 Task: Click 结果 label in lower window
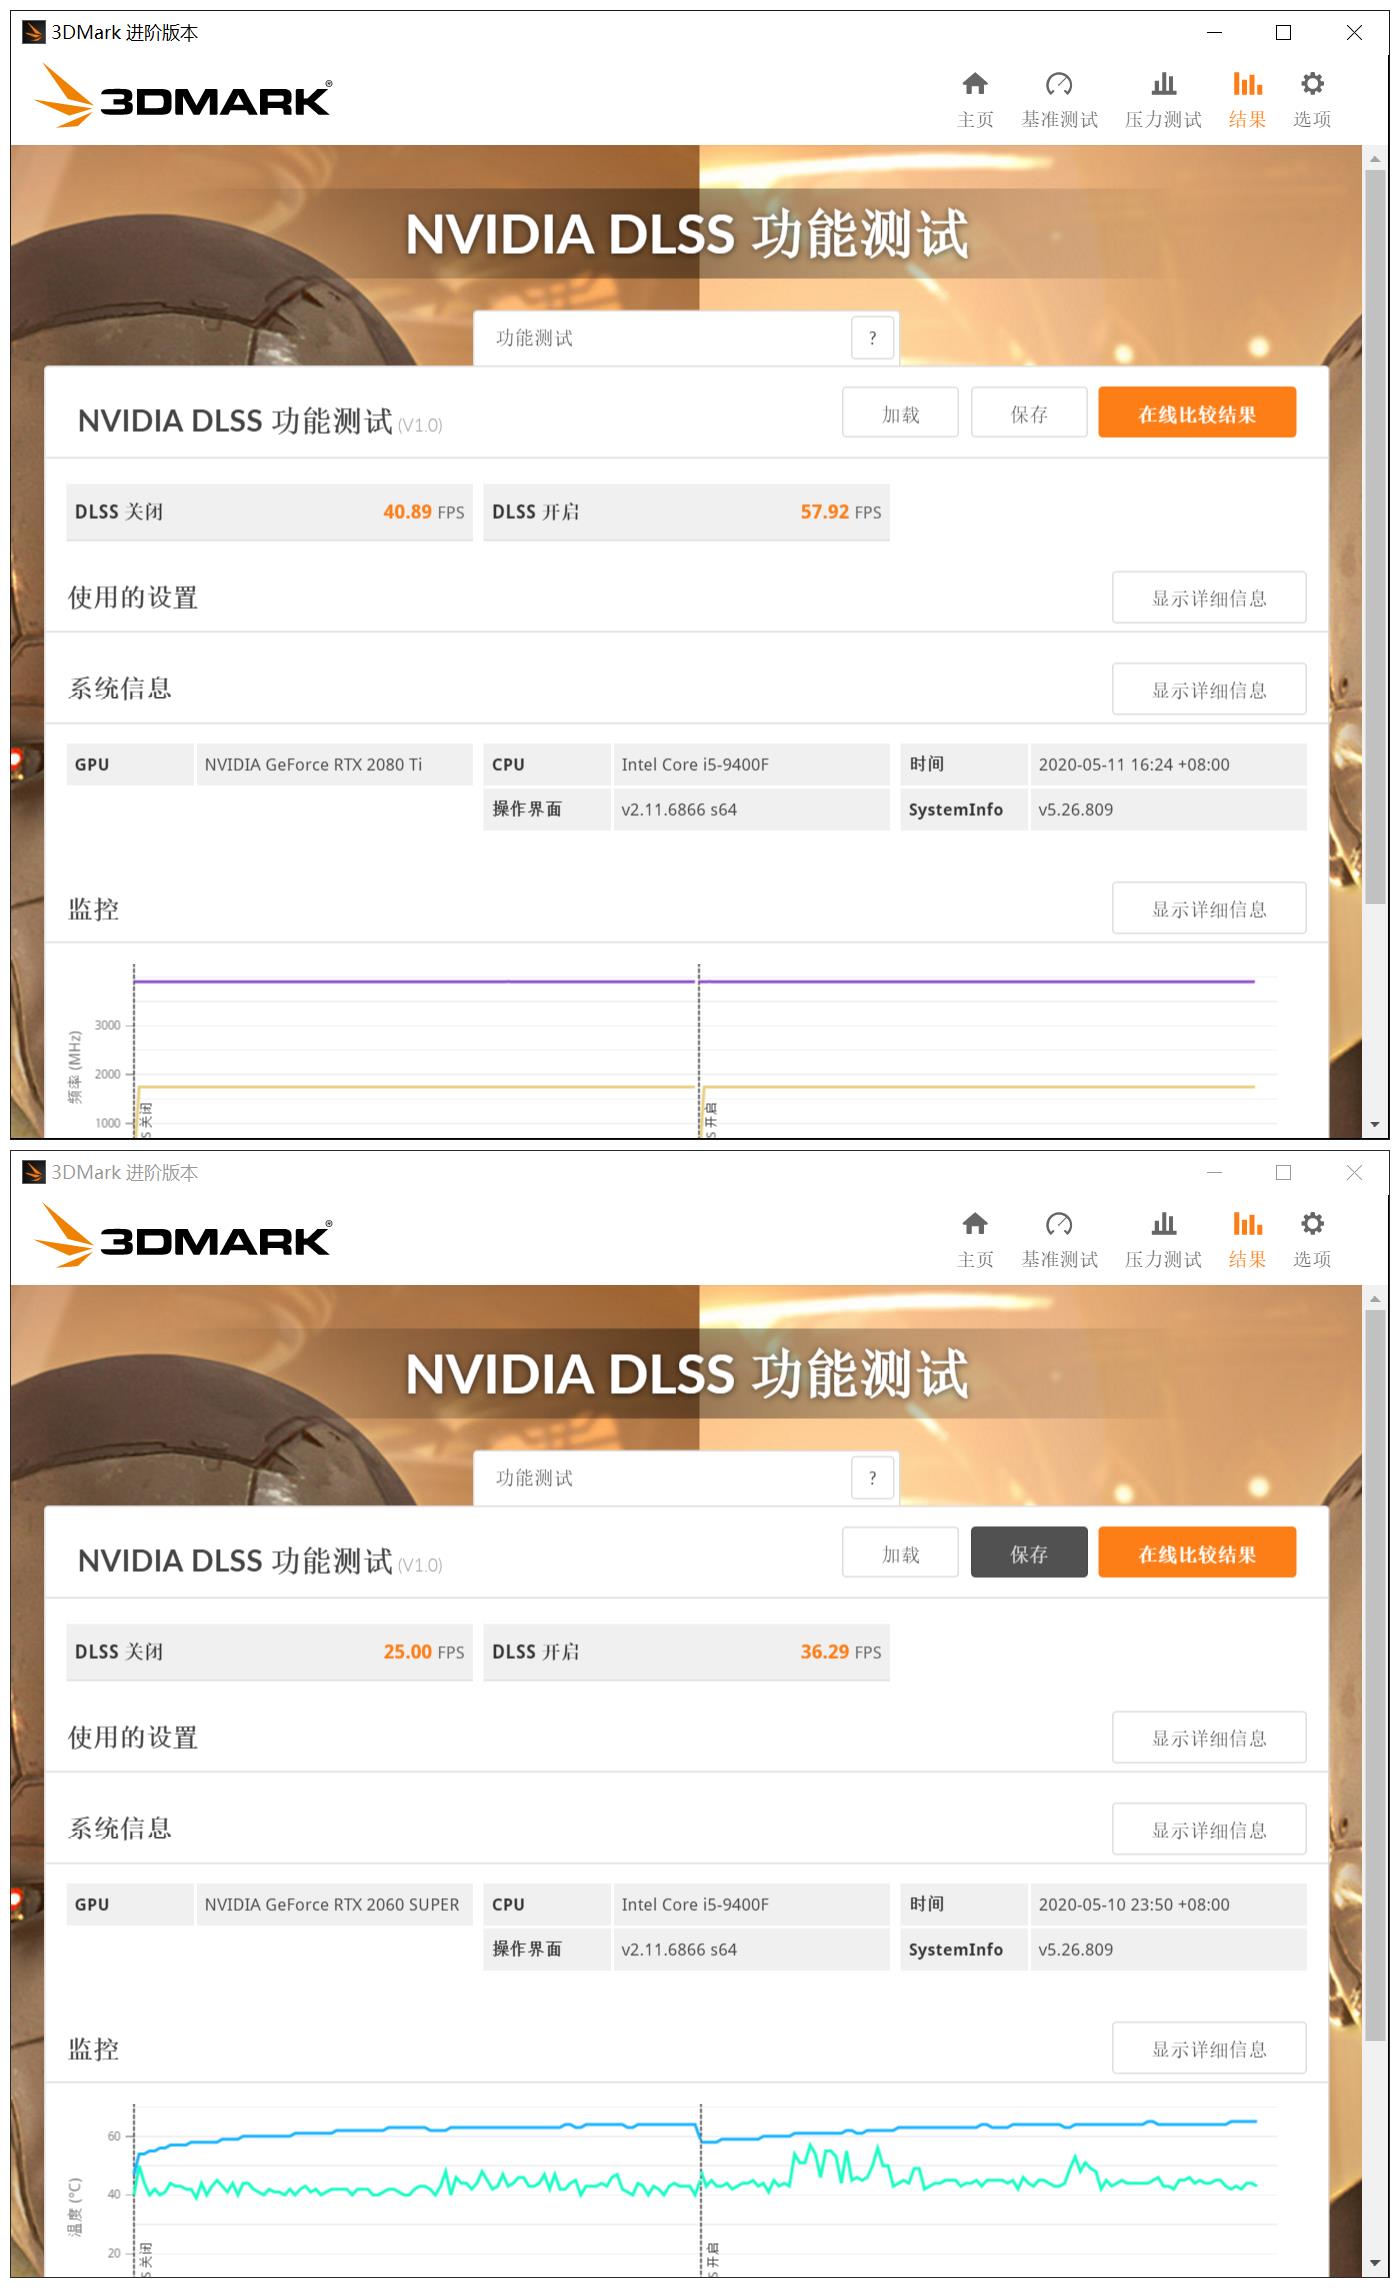click(x=1247, y=1259)
